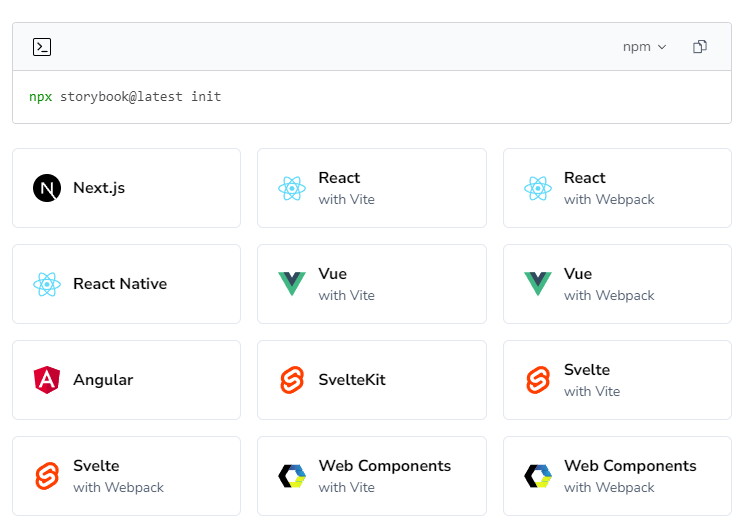
Task: Choose the Next.js framework card
Action: point(126,188)
